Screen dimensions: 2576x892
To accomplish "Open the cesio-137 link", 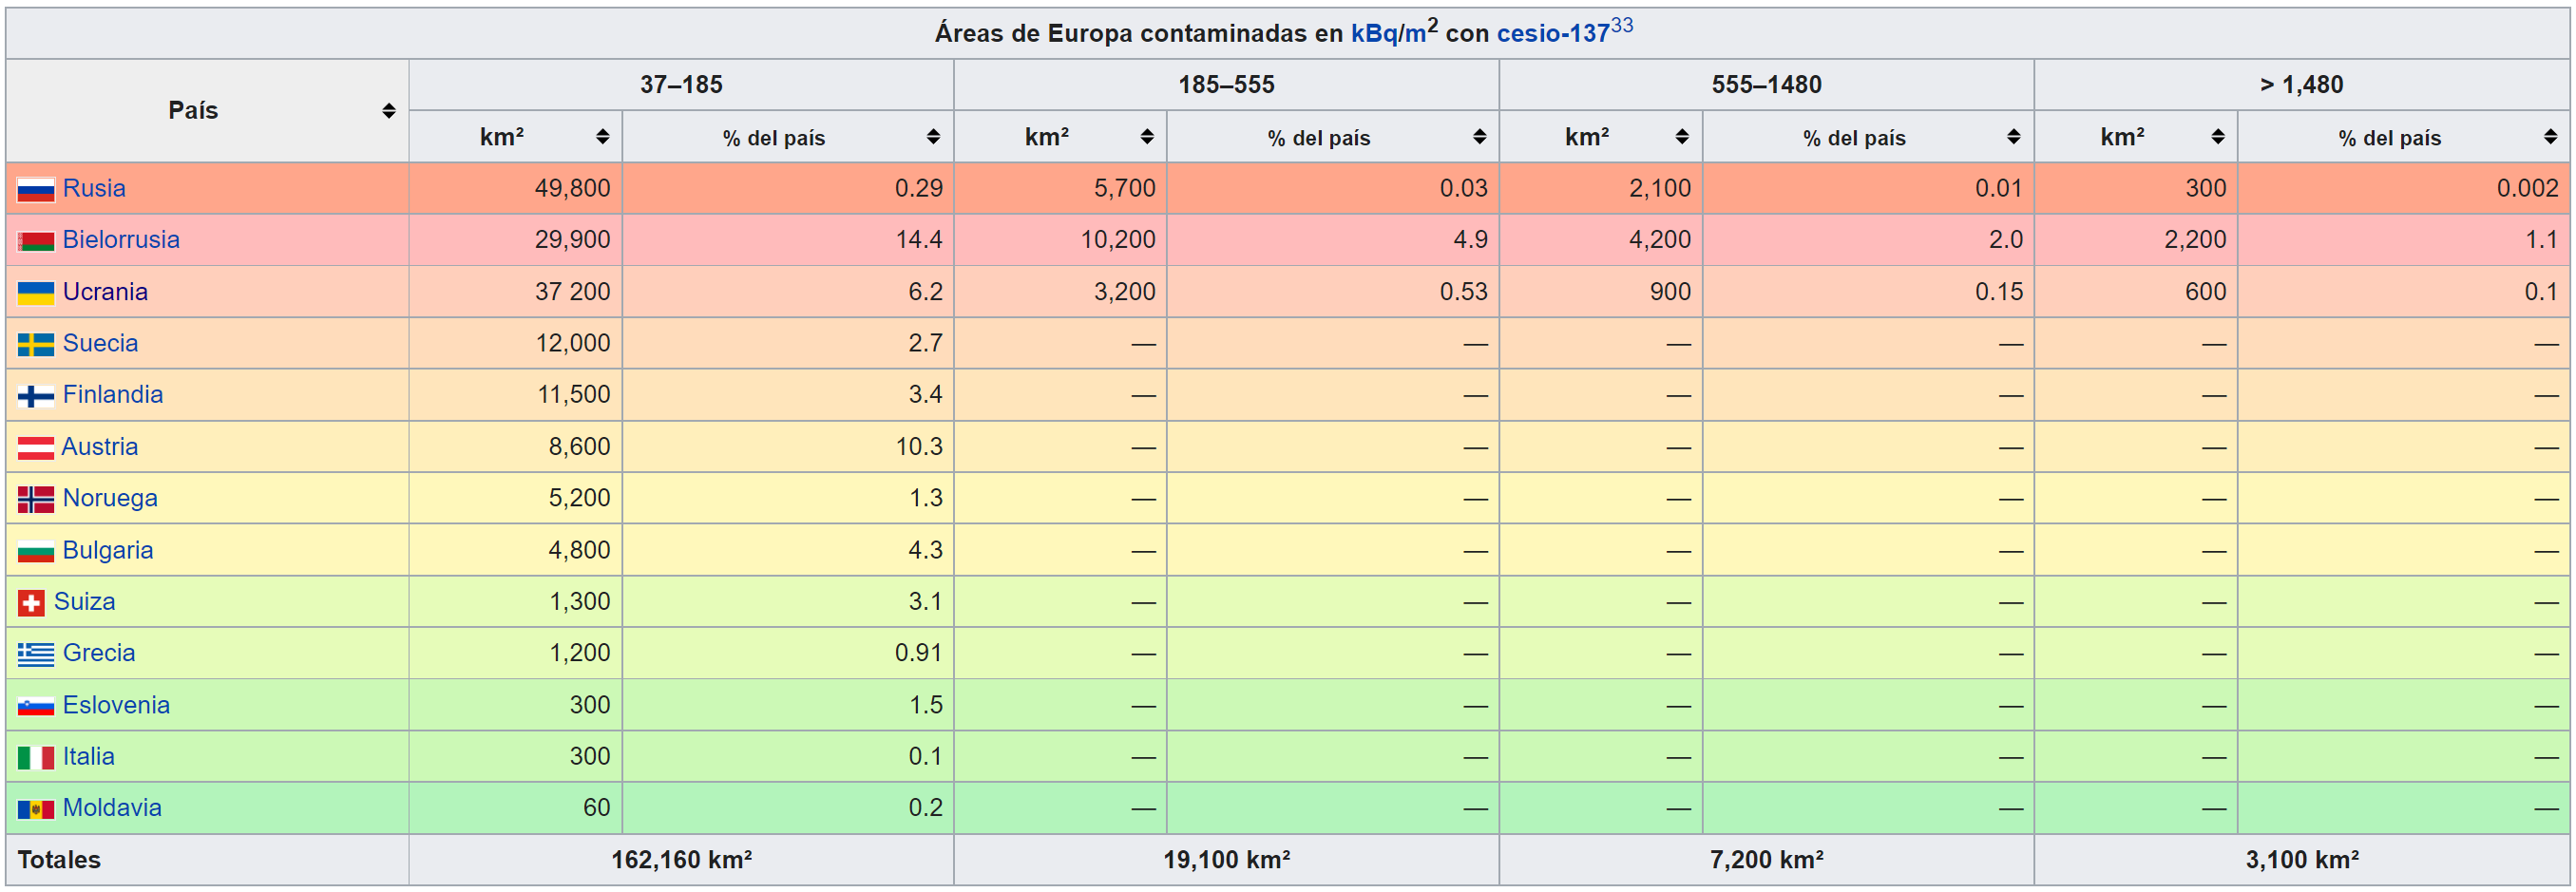I will click(x=1552, y=34).
